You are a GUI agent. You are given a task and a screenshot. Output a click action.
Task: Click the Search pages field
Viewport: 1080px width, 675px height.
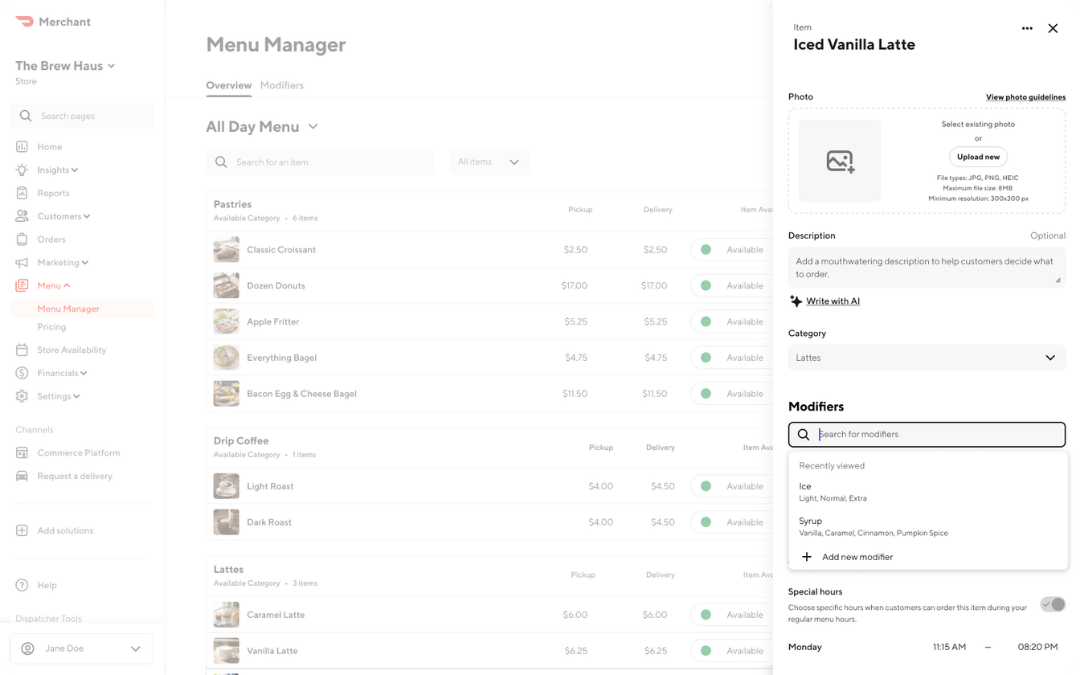(82, 116)
